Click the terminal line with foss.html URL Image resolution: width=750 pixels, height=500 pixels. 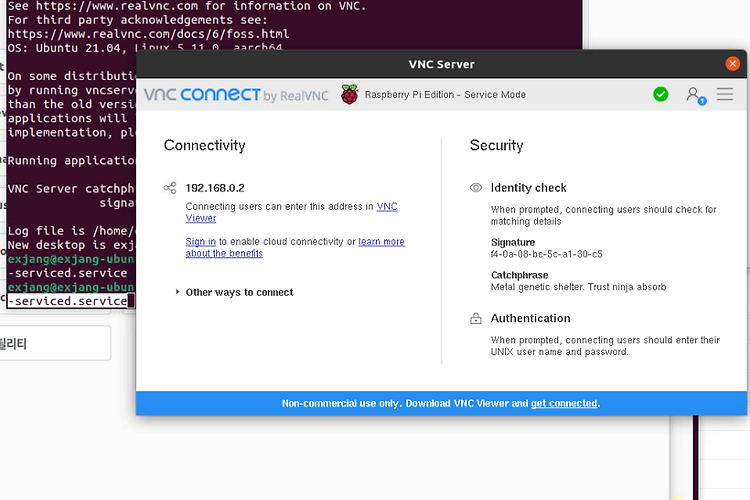[148, 34]
